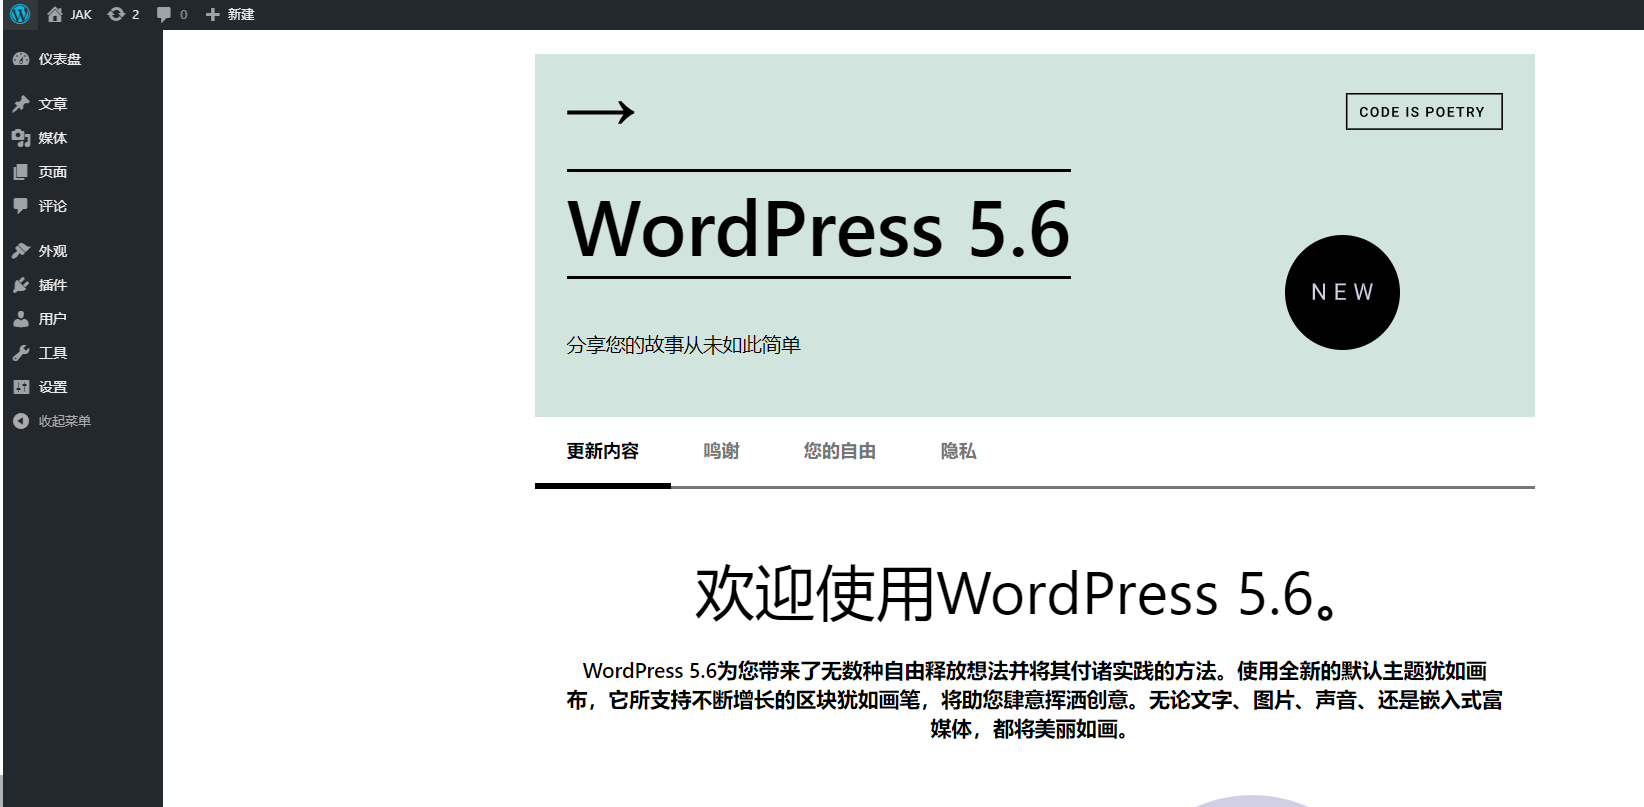Visit site via JAK site name link
The width and height of the screenshot is (1644, 807).
[x=81, y=14]
